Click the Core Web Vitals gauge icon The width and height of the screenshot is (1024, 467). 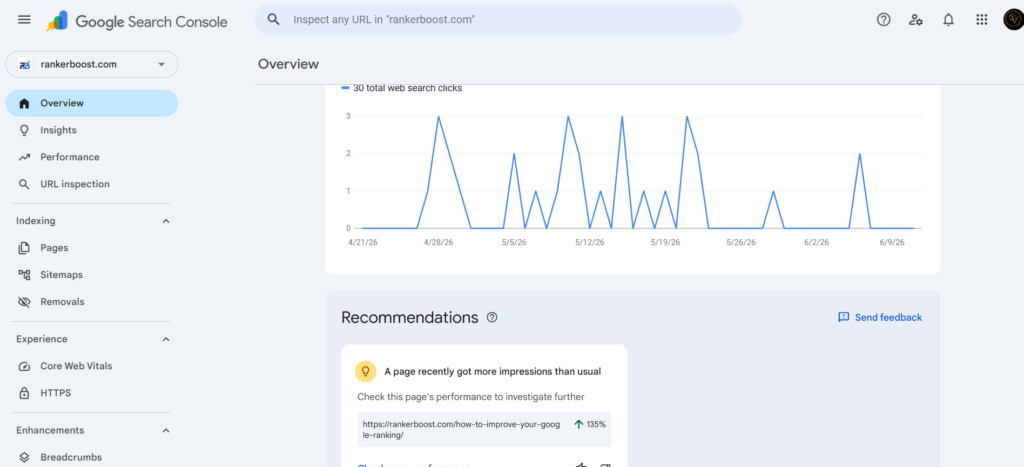tap(24, 366)
